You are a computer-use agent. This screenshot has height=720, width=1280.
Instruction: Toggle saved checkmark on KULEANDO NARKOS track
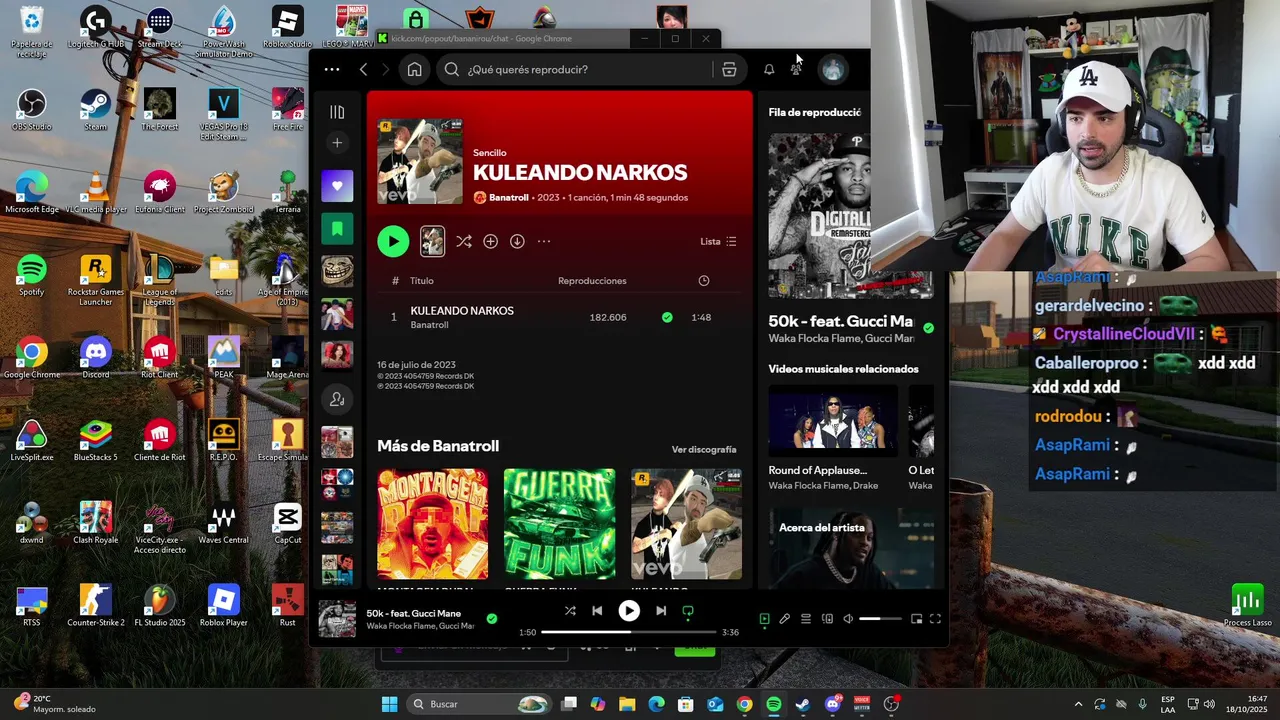point(667,317)
